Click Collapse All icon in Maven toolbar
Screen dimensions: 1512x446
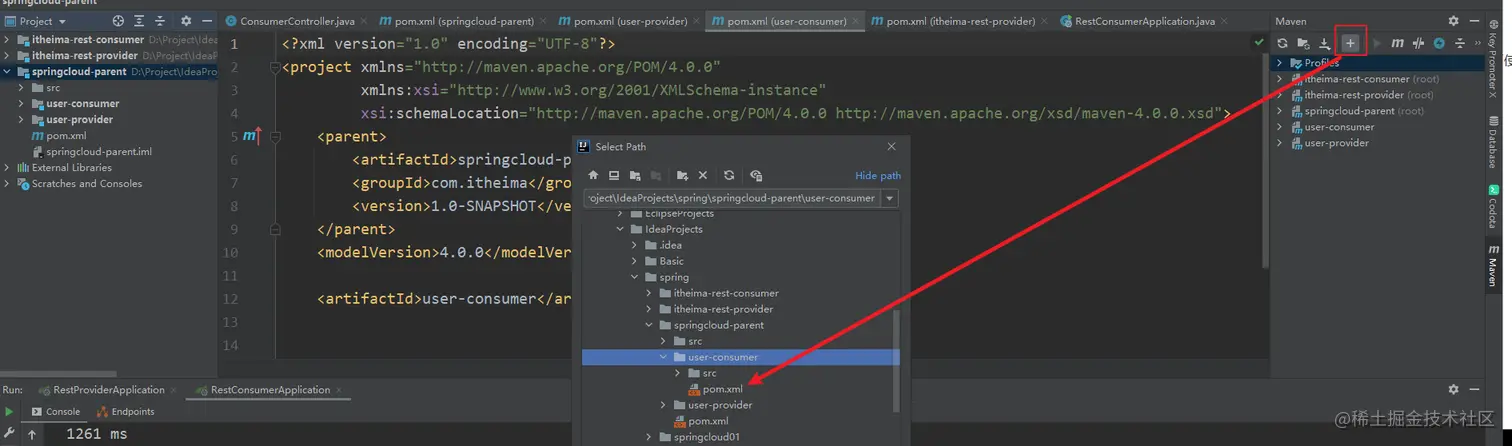[x=1459, y=43]
